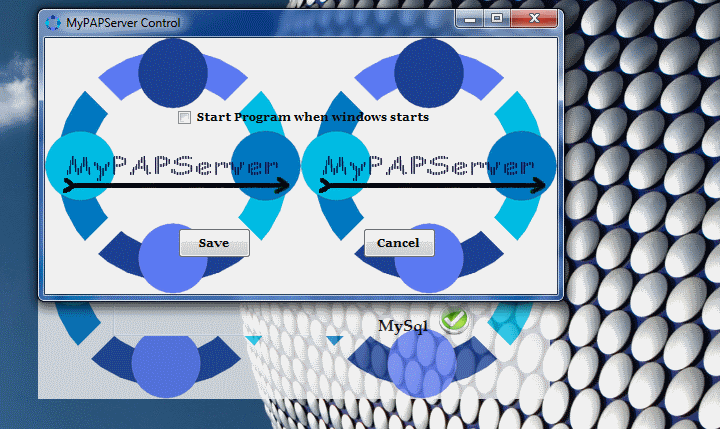Click the MyPAPServer icon in title bar
The height and width of the screenshot is (429, 720).
click(53, 21)
